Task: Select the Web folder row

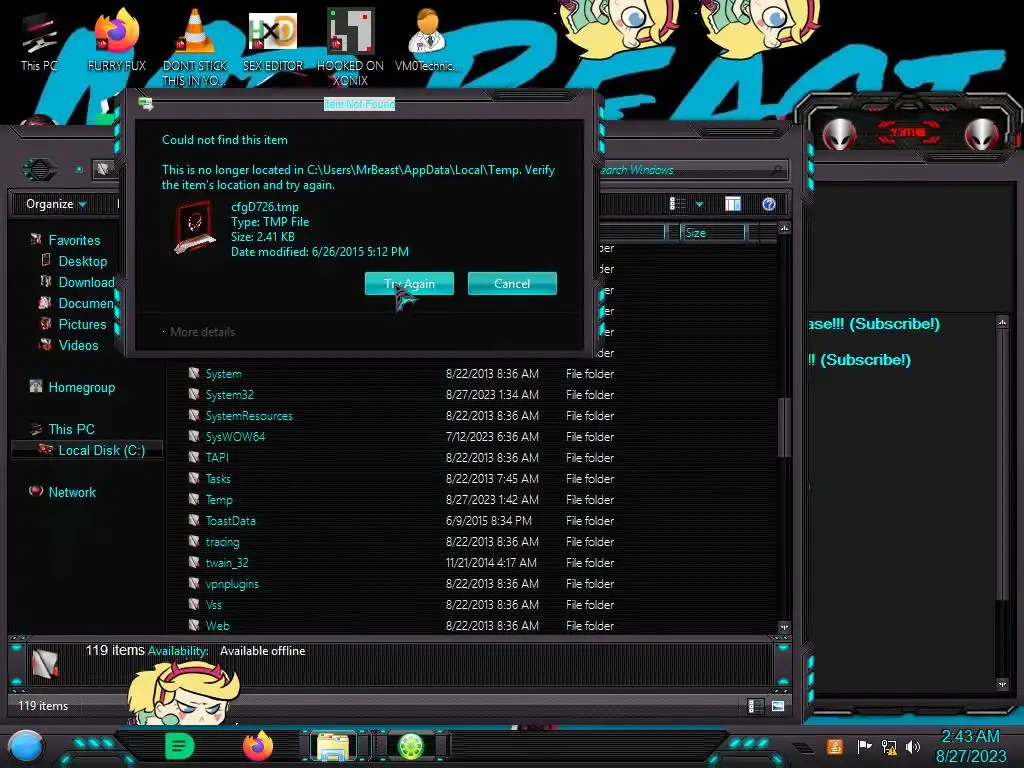Action: point(472,626)
